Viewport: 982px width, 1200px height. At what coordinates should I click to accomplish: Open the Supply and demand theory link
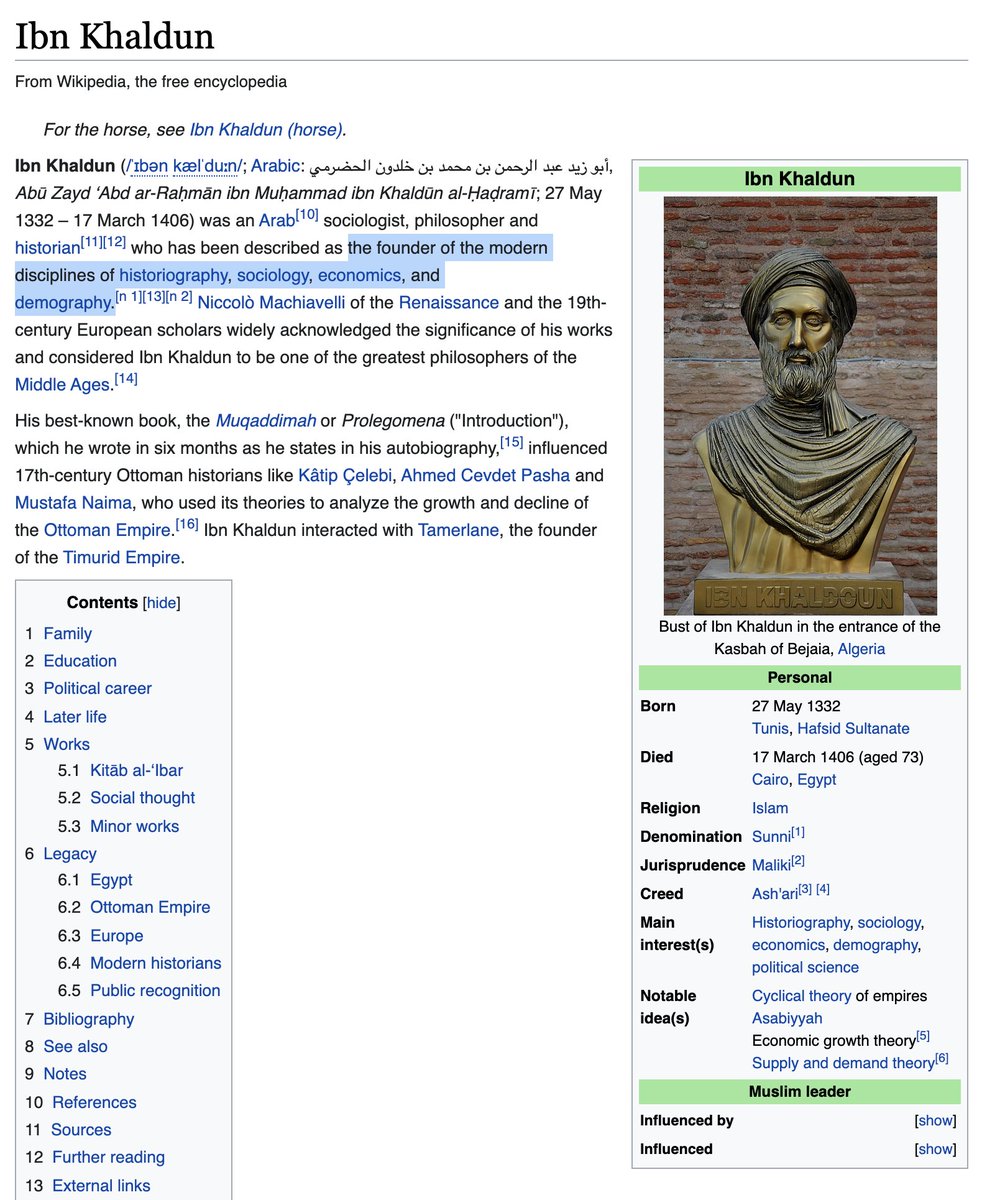[843, 1063]
